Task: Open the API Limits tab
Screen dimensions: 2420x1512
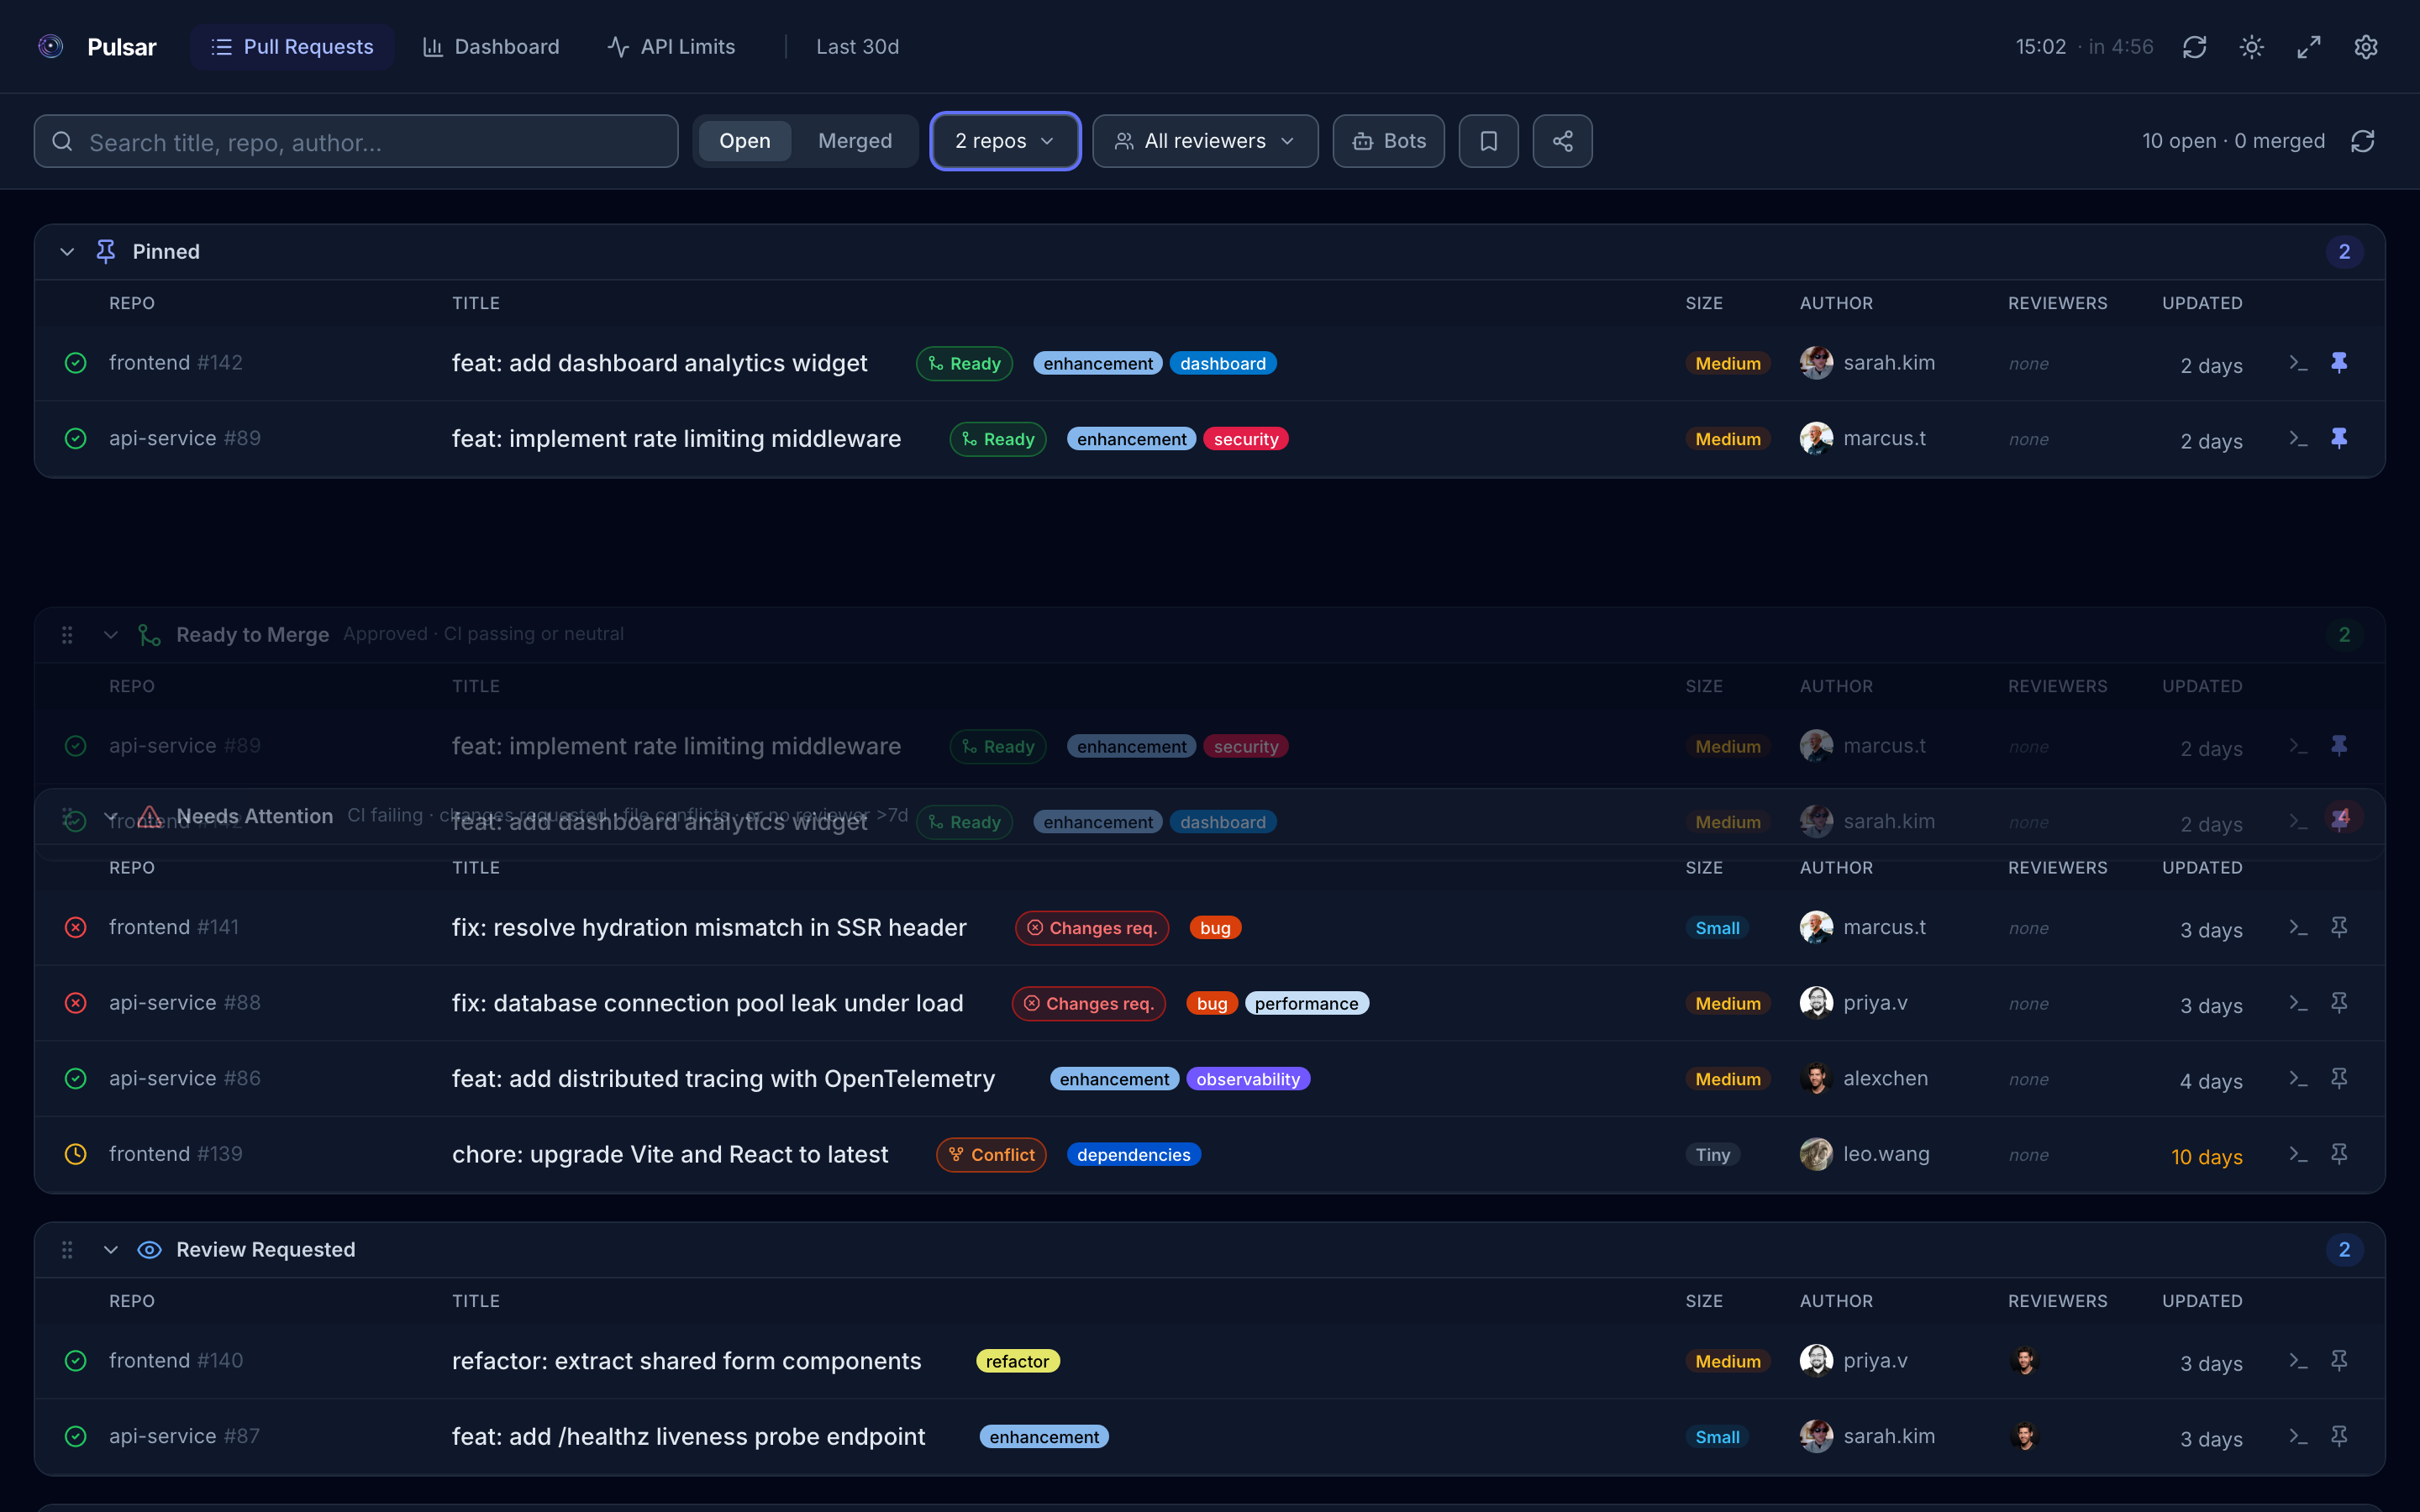Action: coord(671,46)
